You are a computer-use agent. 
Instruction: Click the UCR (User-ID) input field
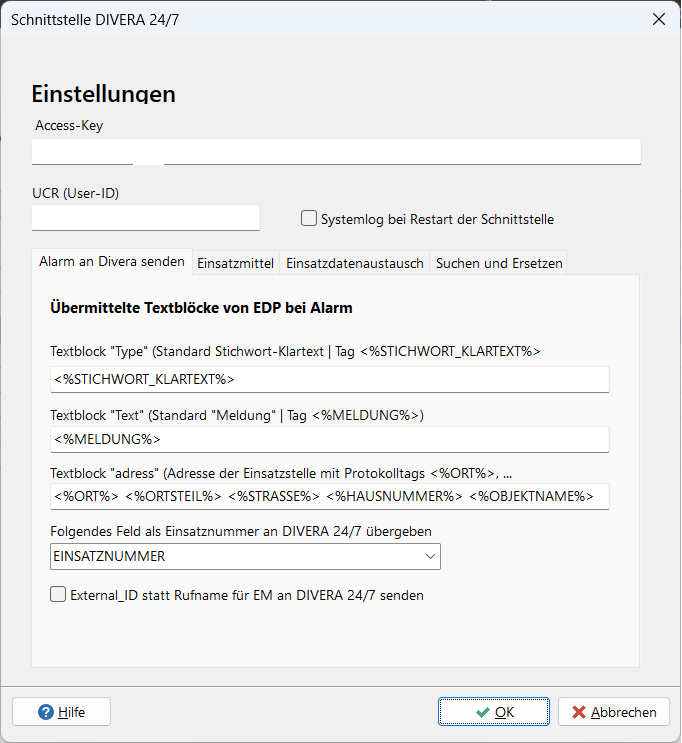pyautogui.click(x=145, y=218)
